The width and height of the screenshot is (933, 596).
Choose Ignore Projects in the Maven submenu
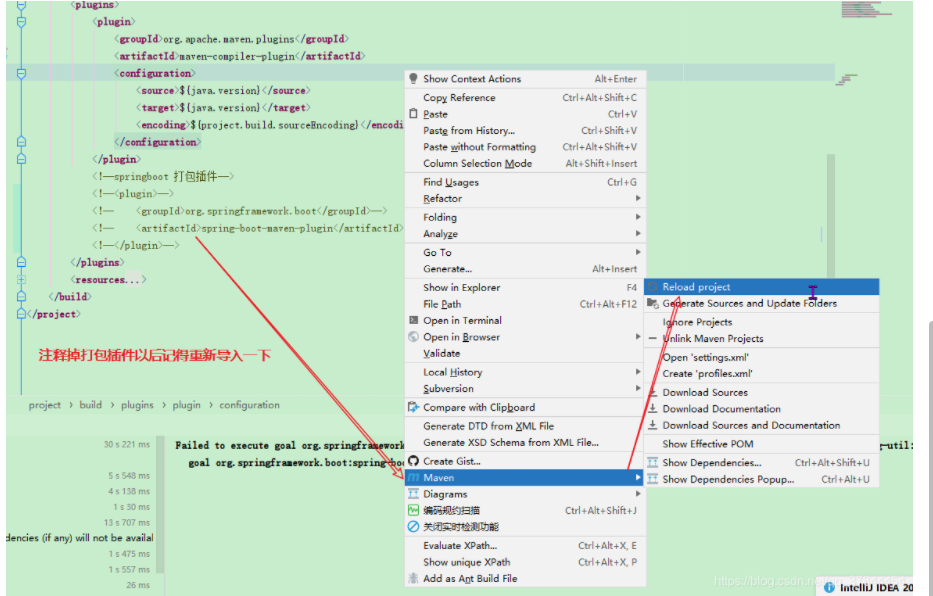(x=762, y=322)
